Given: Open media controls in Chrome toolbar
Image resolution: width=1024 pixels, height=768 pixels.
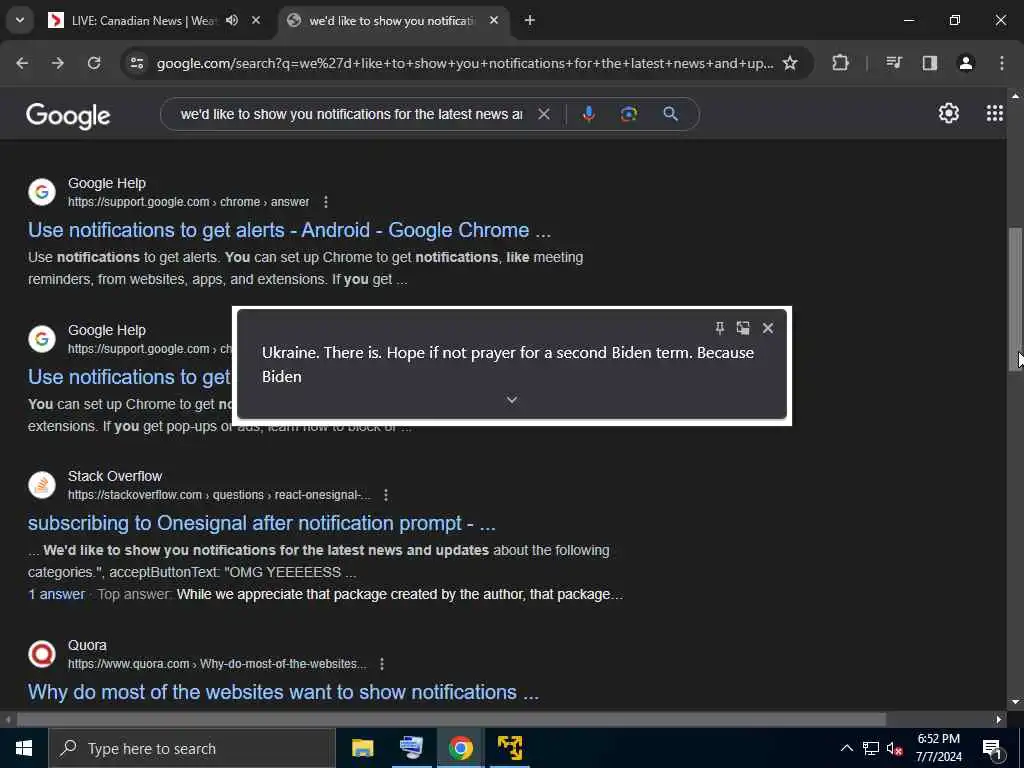Looking at the screenshot, I should (893, 63).
